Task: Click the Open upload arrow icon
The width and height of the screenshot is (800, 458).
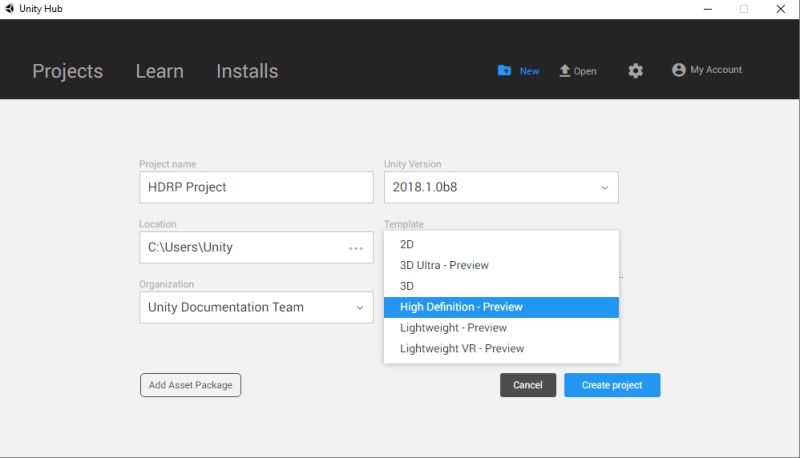Action: (x=564, y=70)
